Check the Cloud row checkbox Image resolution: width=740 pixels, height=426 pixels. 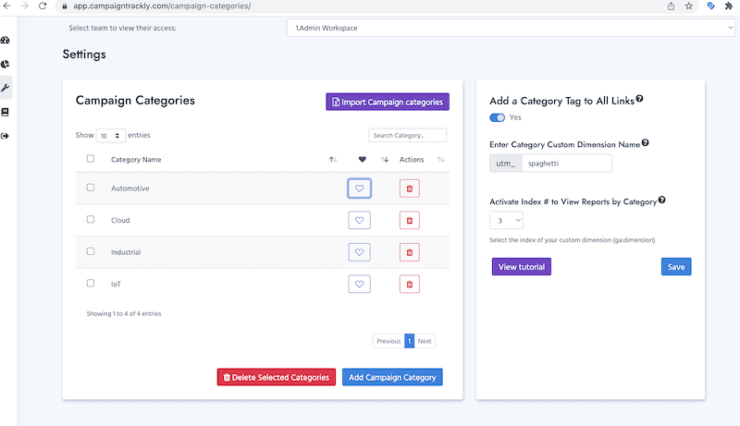click(91, 219)
